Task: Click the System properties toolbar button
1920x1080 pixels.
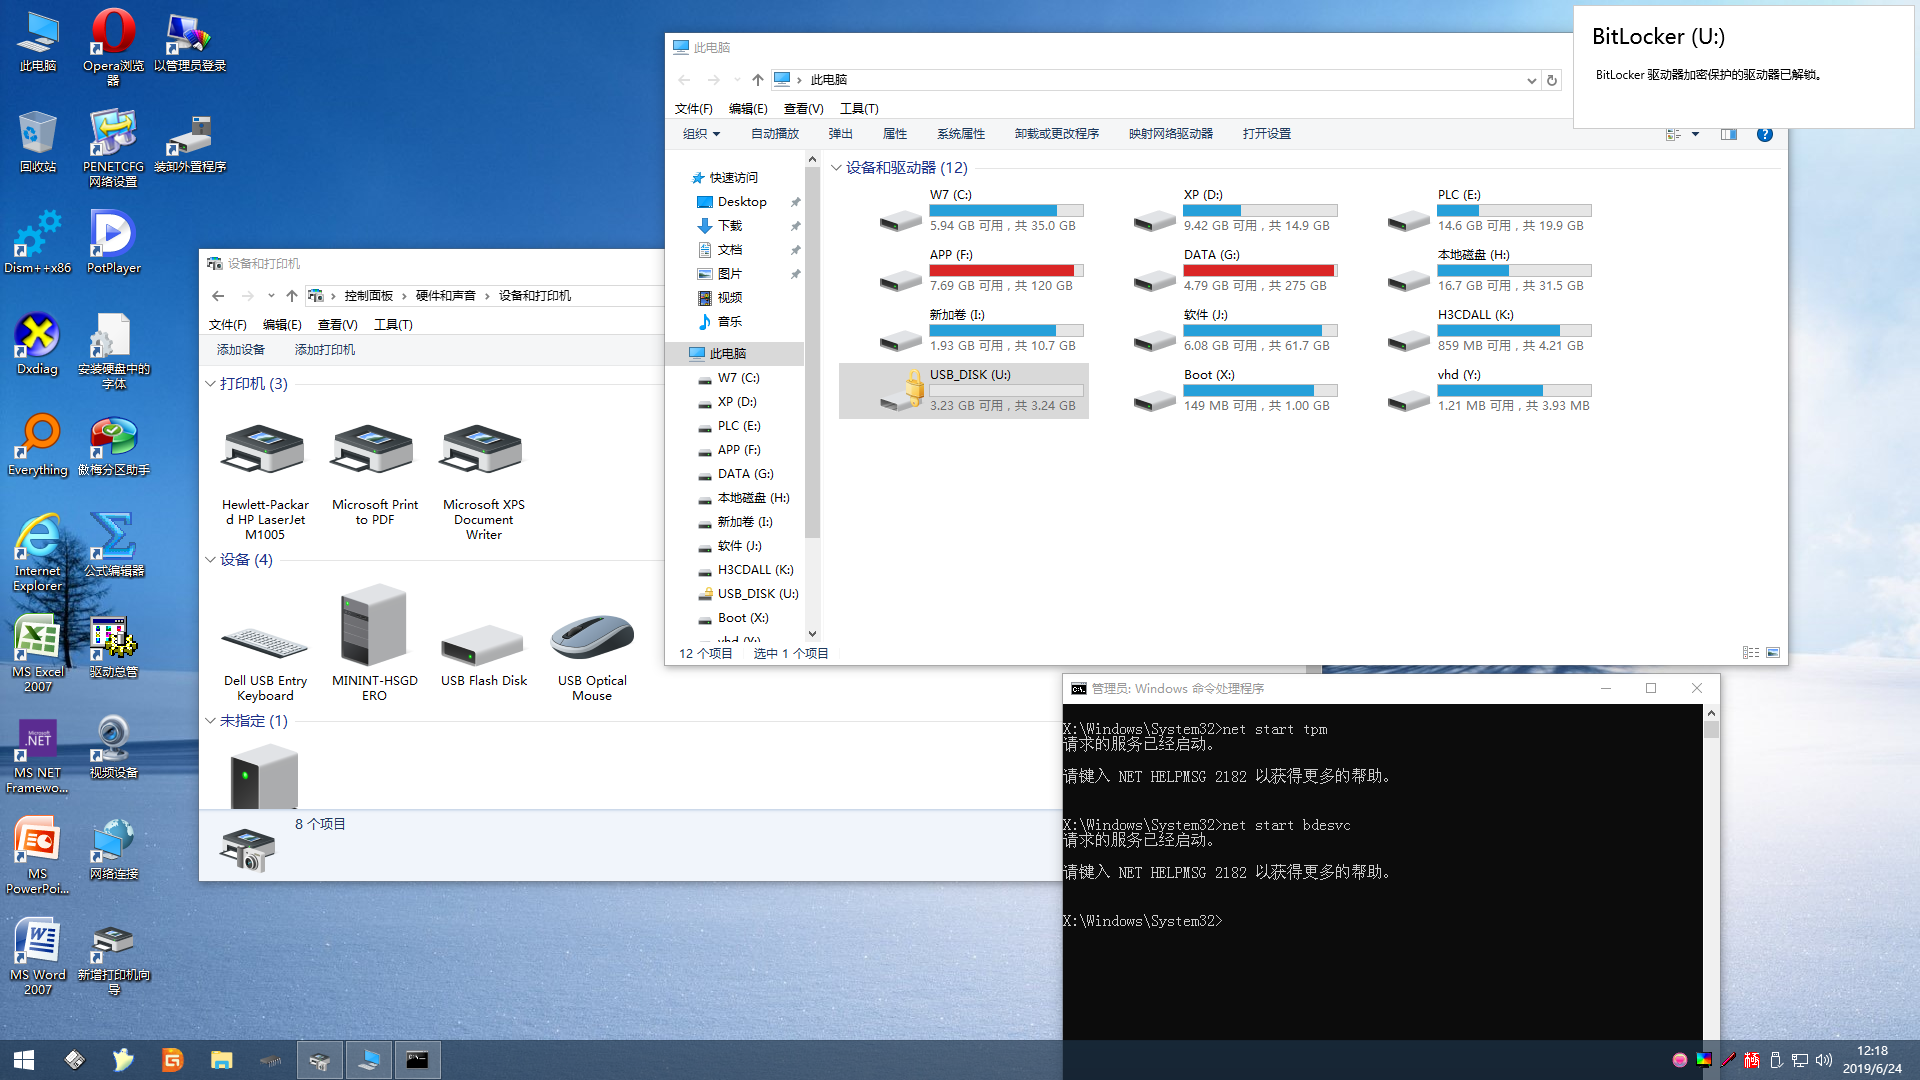Action: [960, 134]
